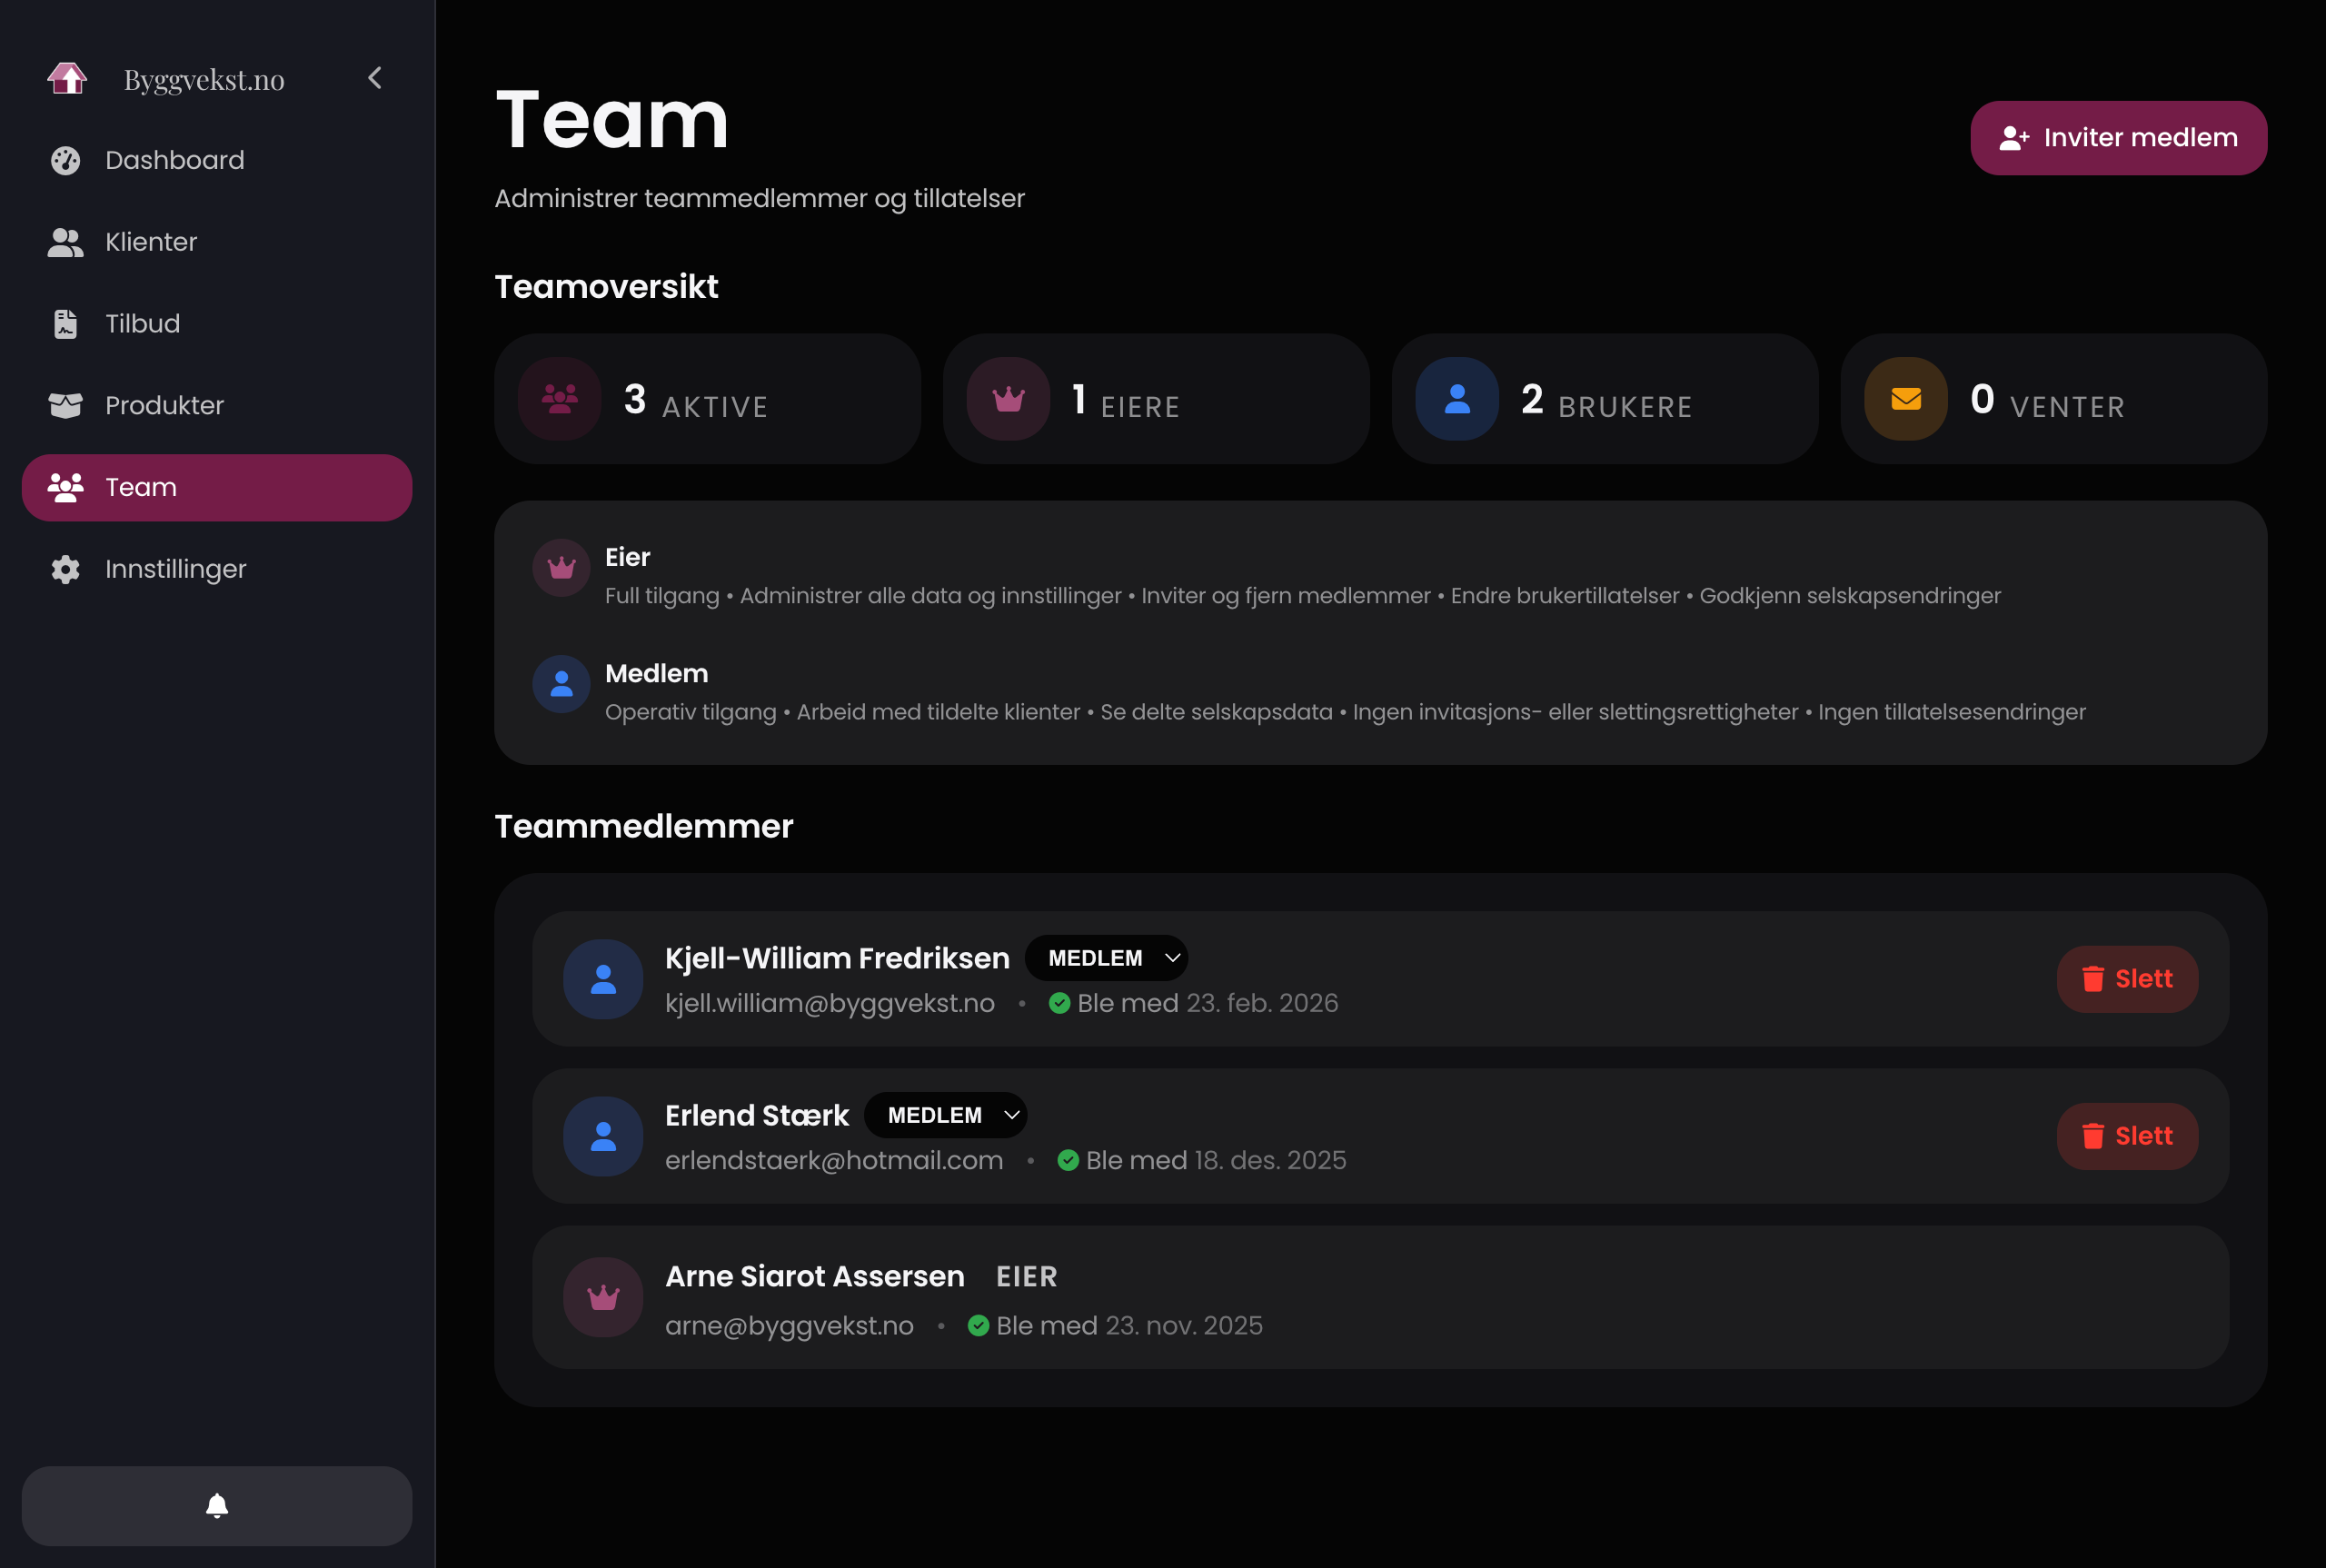The width and height of the screenshot is (2326, 1568).
Task: Click the Klienter people icon in sidebar
Action: 65,241
